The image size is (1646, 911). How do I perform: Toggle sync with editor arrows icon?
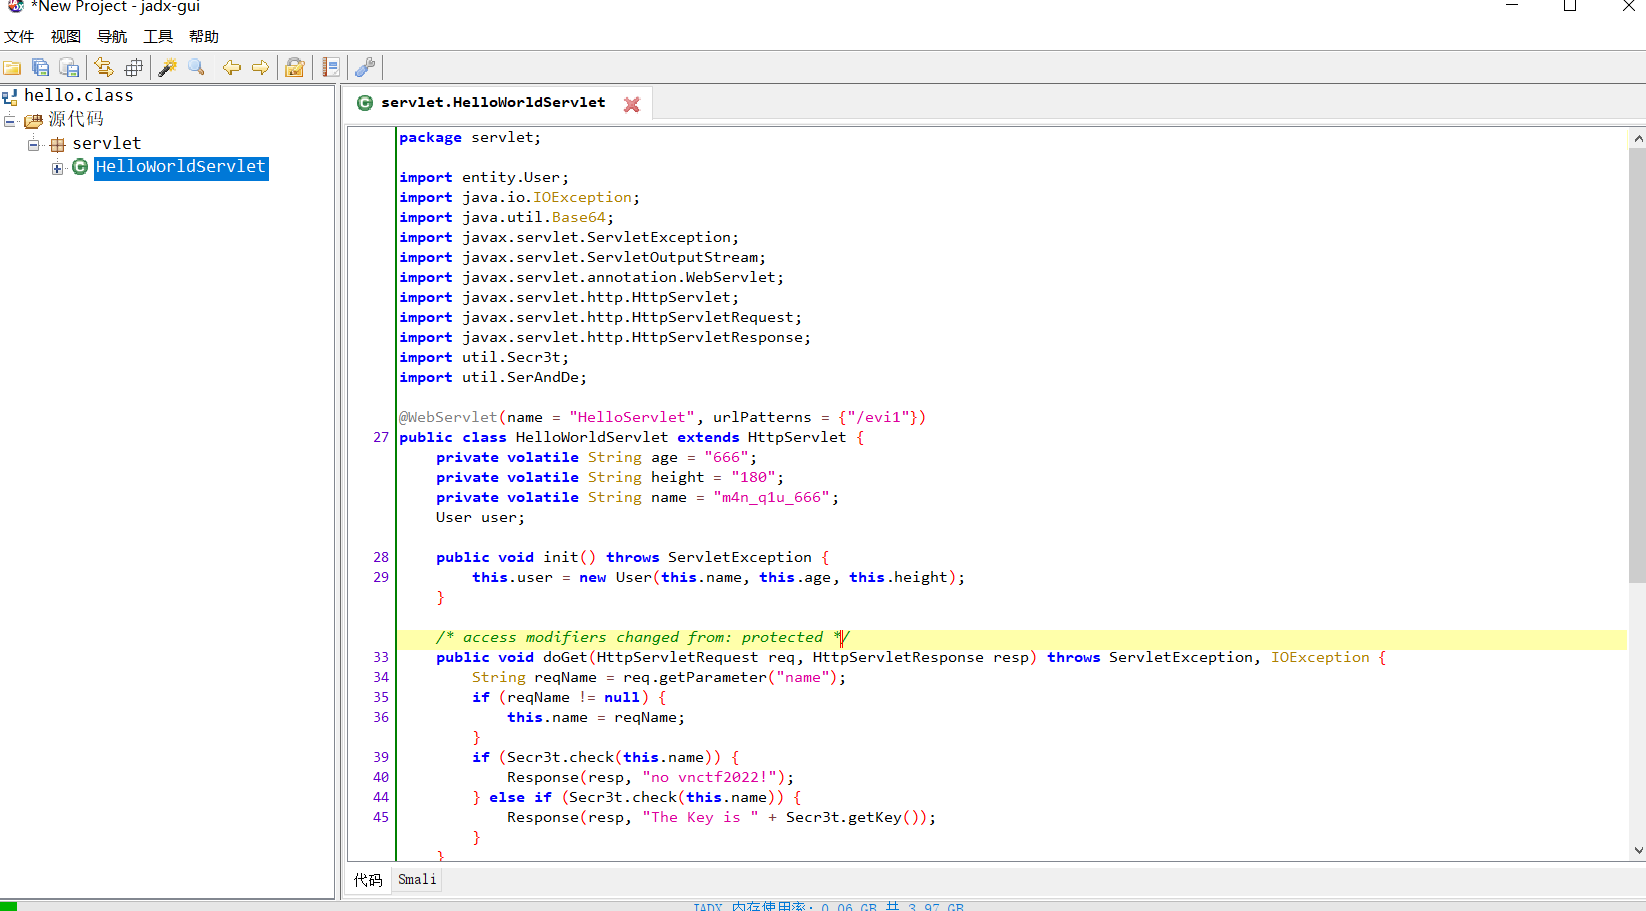point(104,68)
